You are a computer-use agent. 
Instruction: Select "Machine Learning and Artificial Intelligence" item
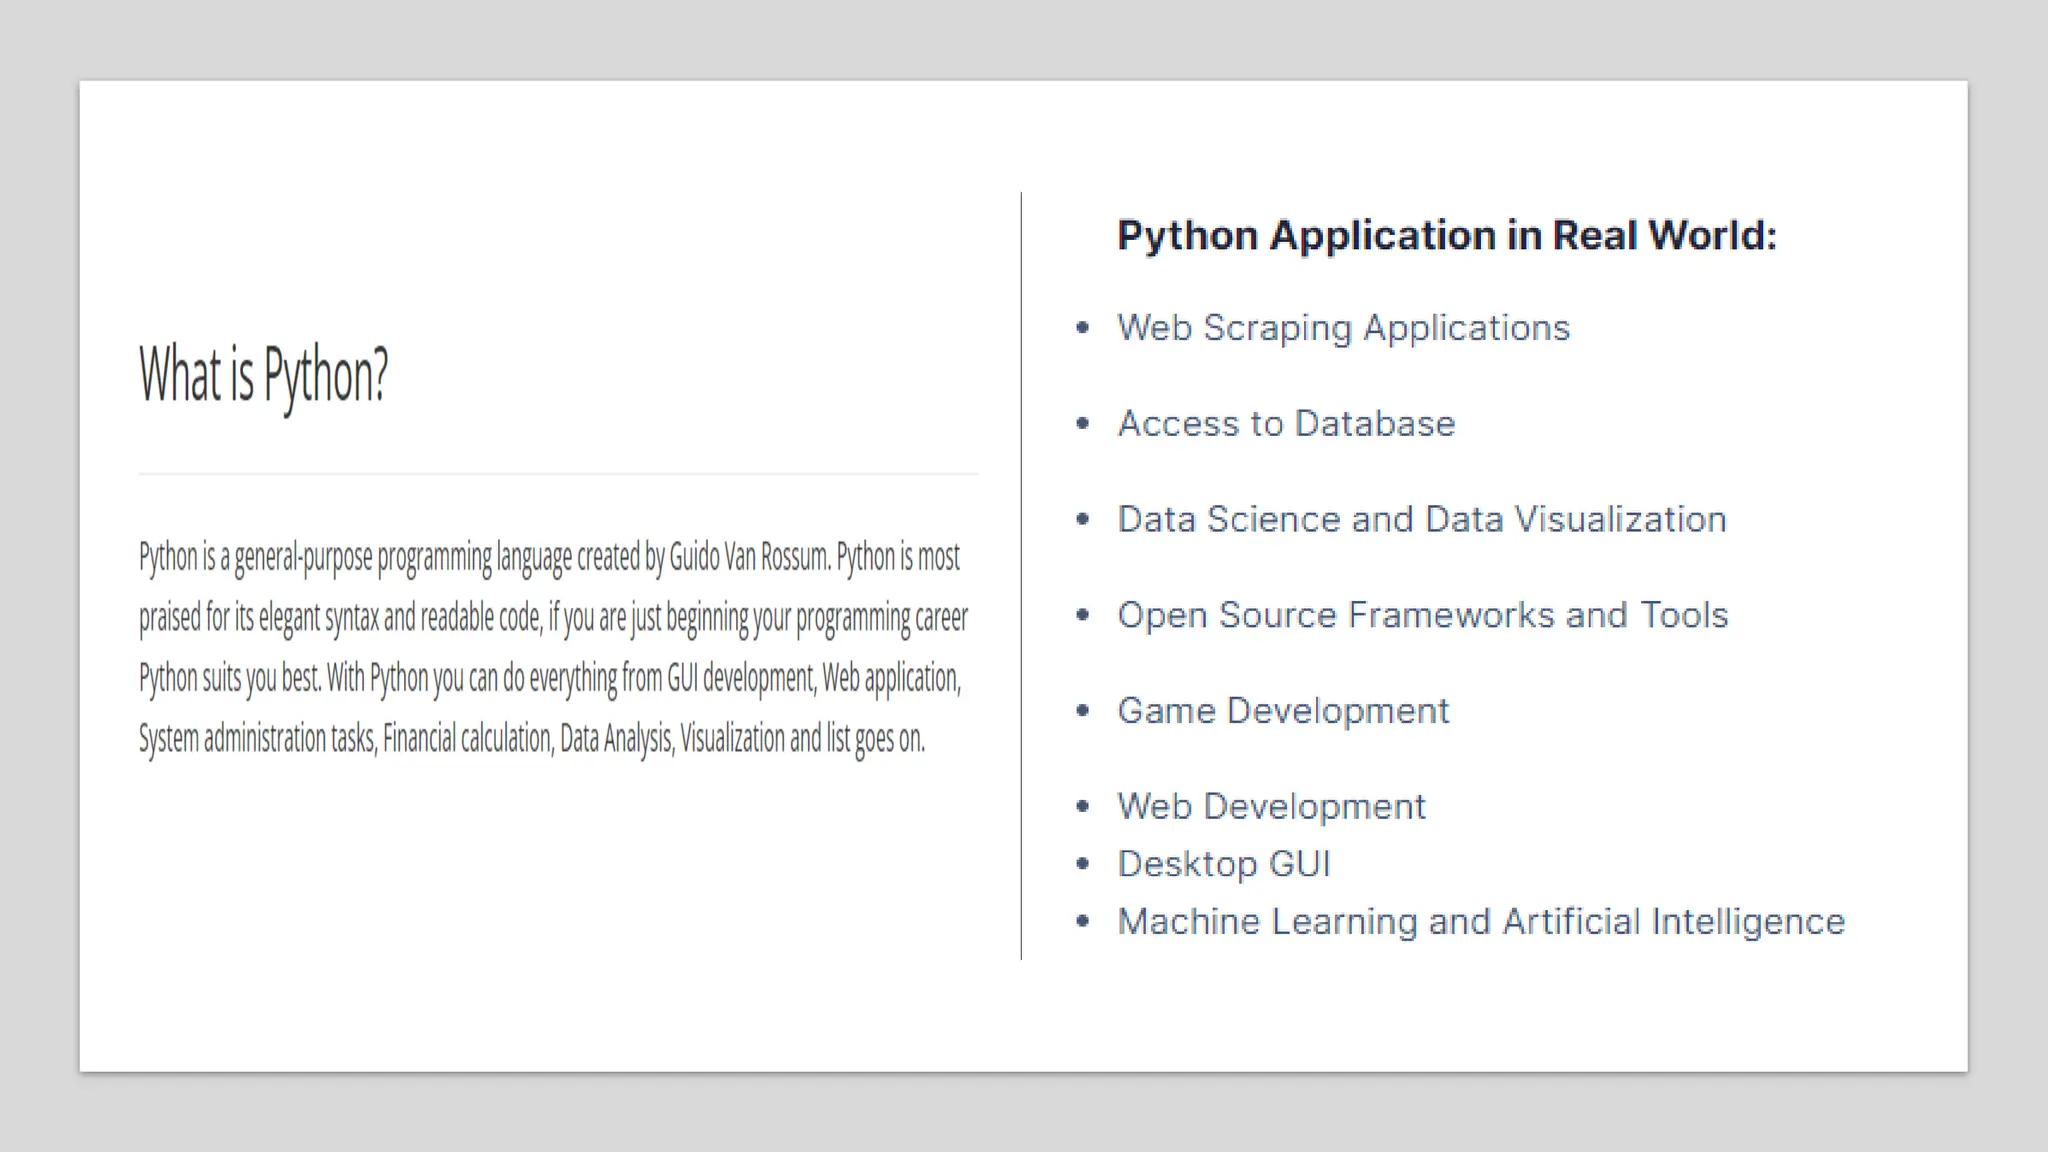[1481, 922]
